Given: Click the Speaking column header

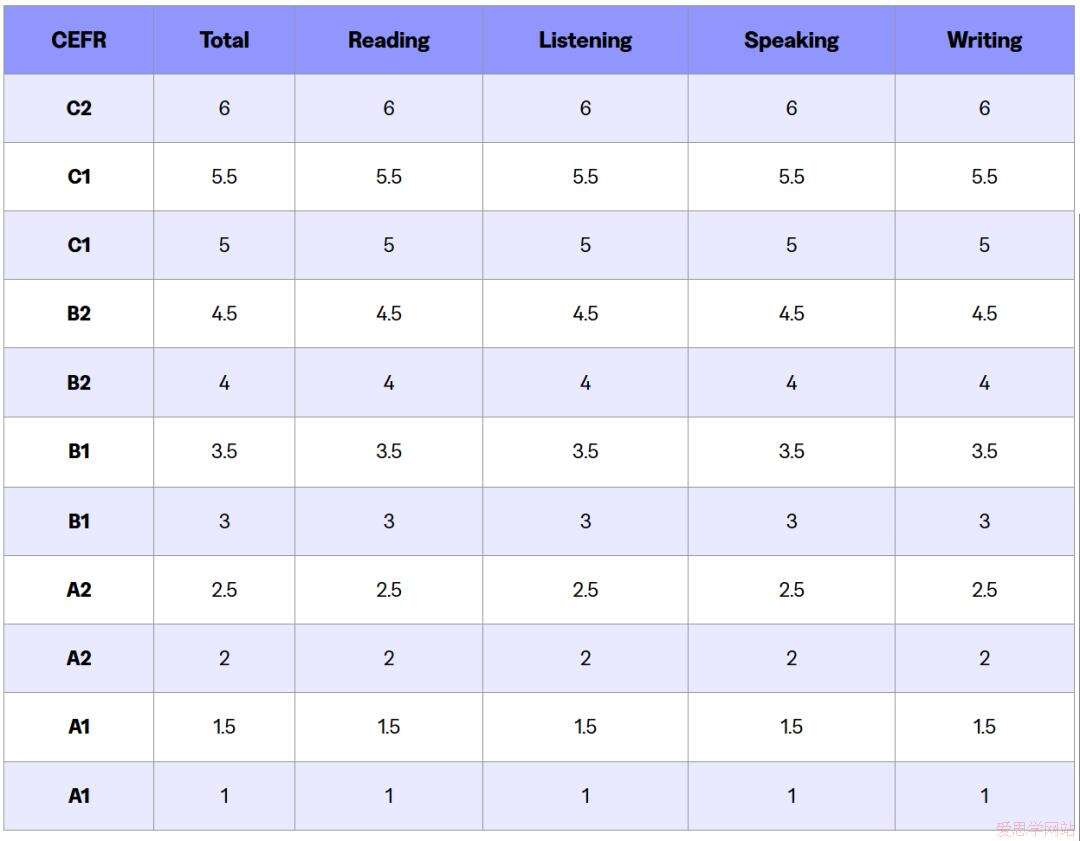Looking at the screenshot, I should tap(791, 41).
